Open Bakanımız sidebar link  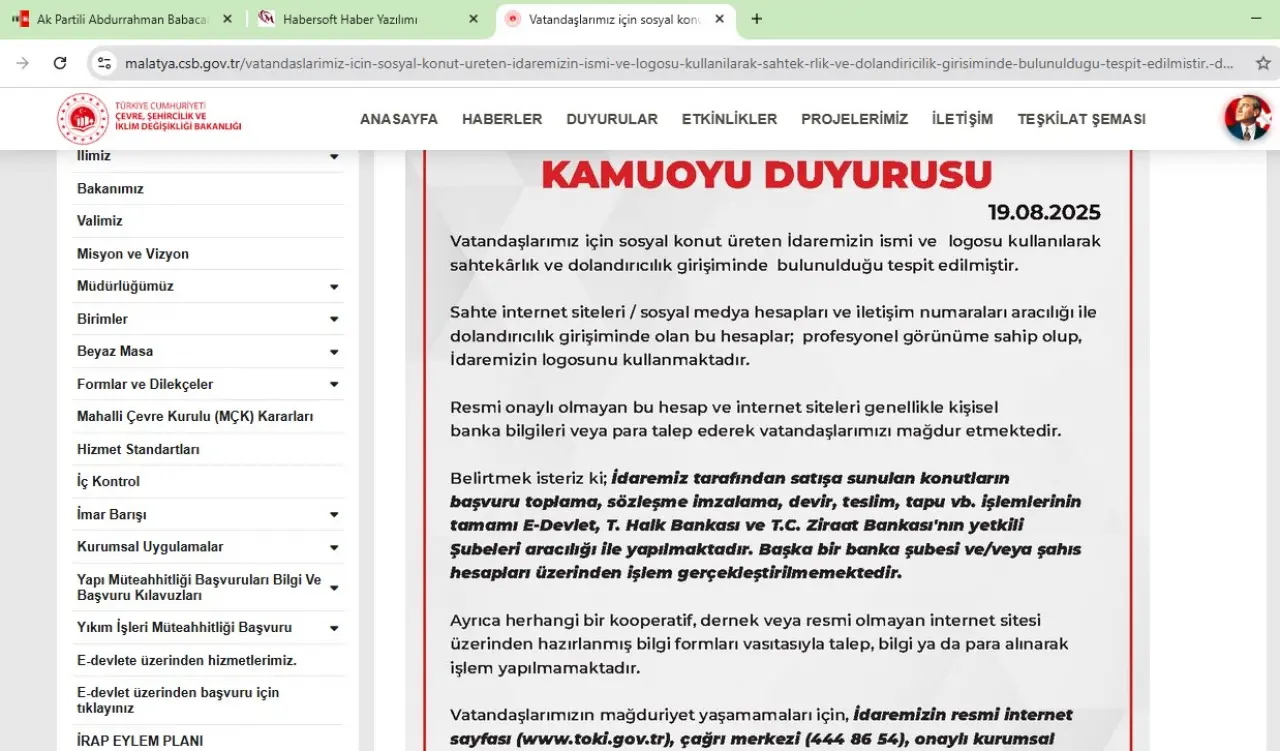[110, 189]
